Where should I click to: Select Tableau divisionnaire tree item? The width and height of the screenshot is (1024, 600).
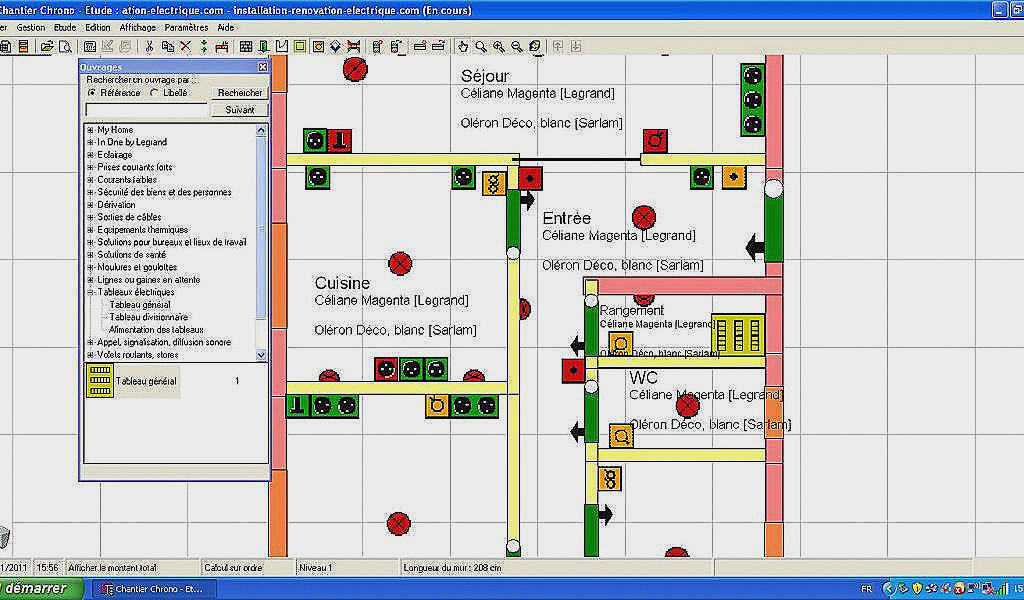(148, 317)
